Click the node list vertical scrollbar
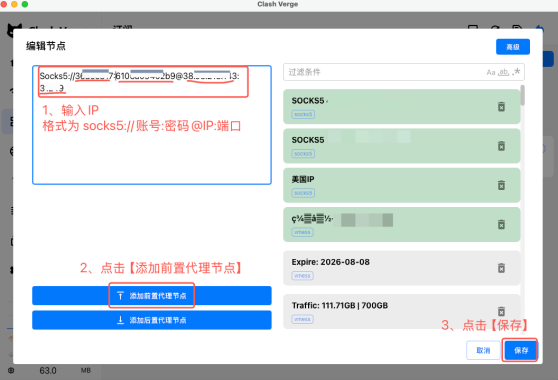 tap(522, 95)
